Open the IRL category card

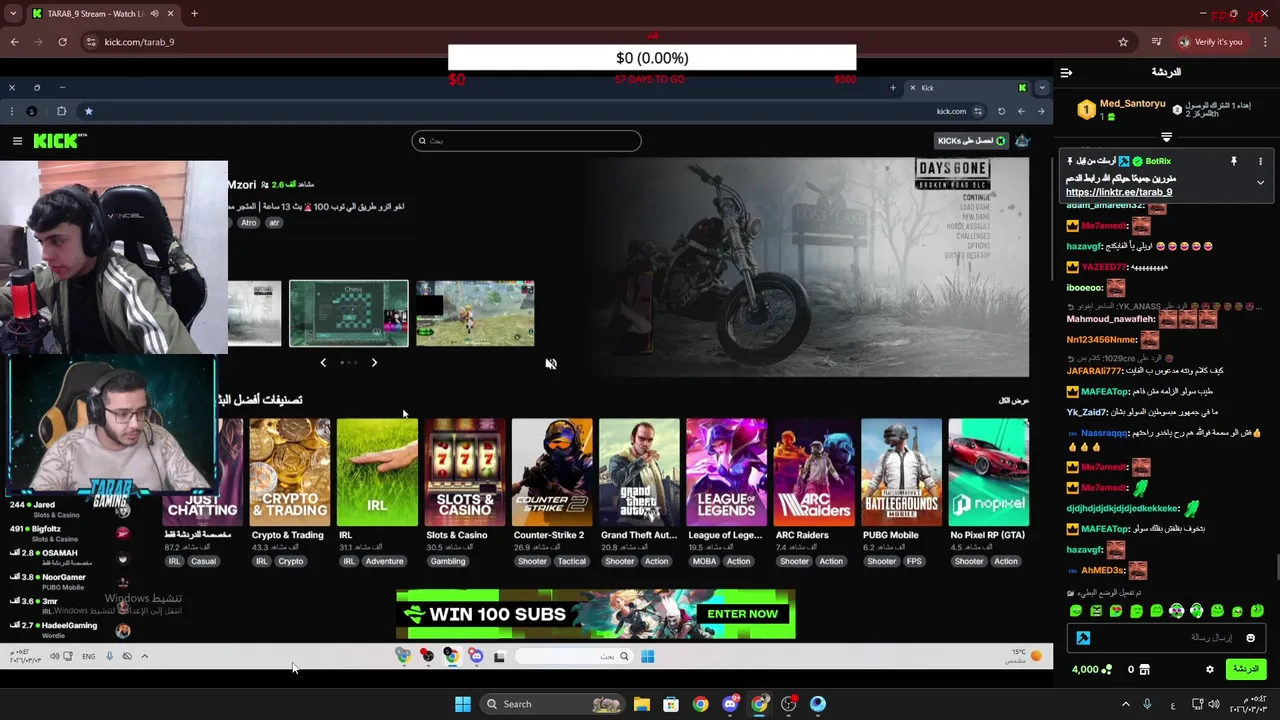[377, 472]
